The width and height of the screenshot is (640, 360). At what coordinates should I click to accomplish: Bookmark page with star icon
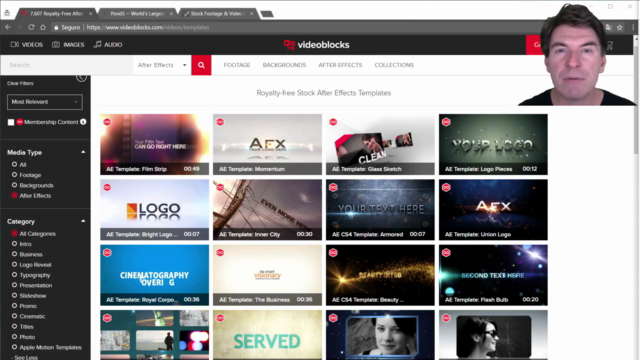tap(620, 27)
